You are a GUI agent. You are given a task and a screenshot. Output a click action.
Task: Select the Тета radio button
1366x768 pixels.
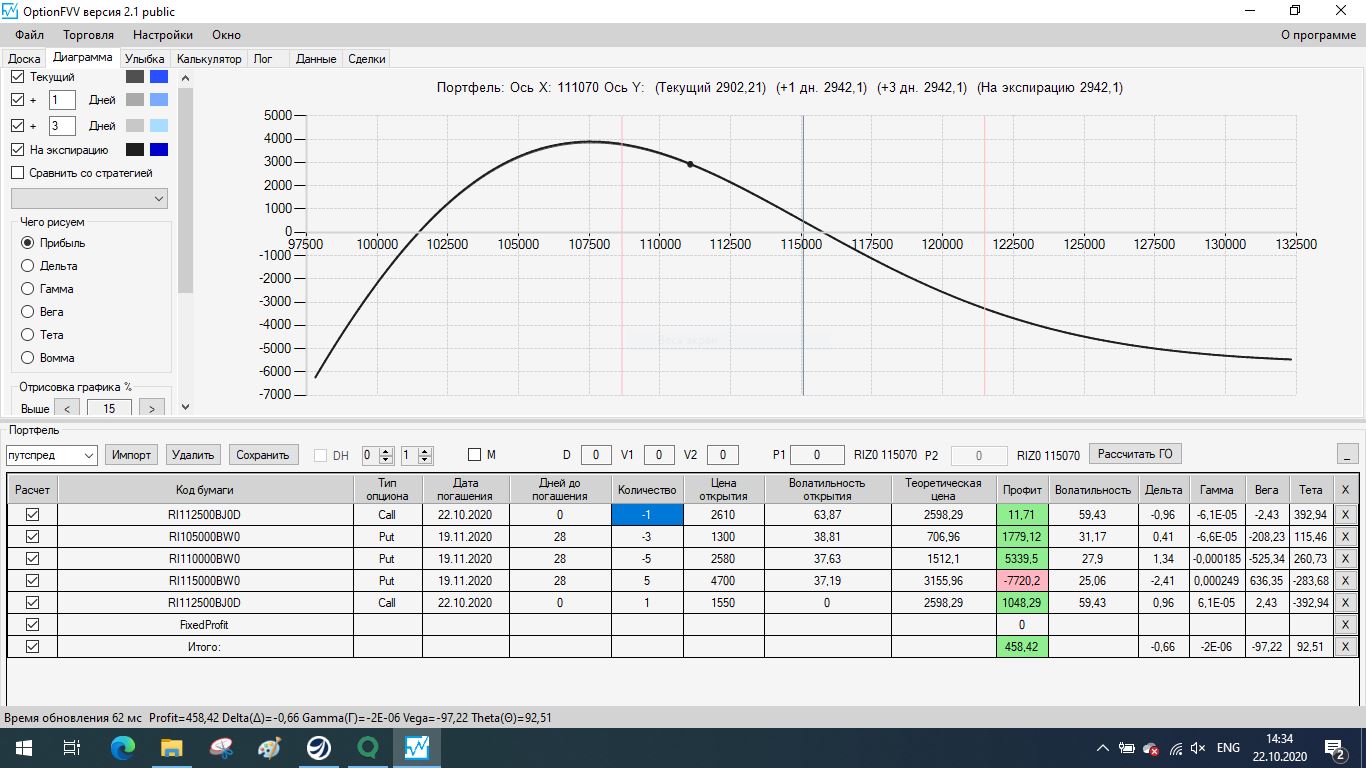[27, 335]
